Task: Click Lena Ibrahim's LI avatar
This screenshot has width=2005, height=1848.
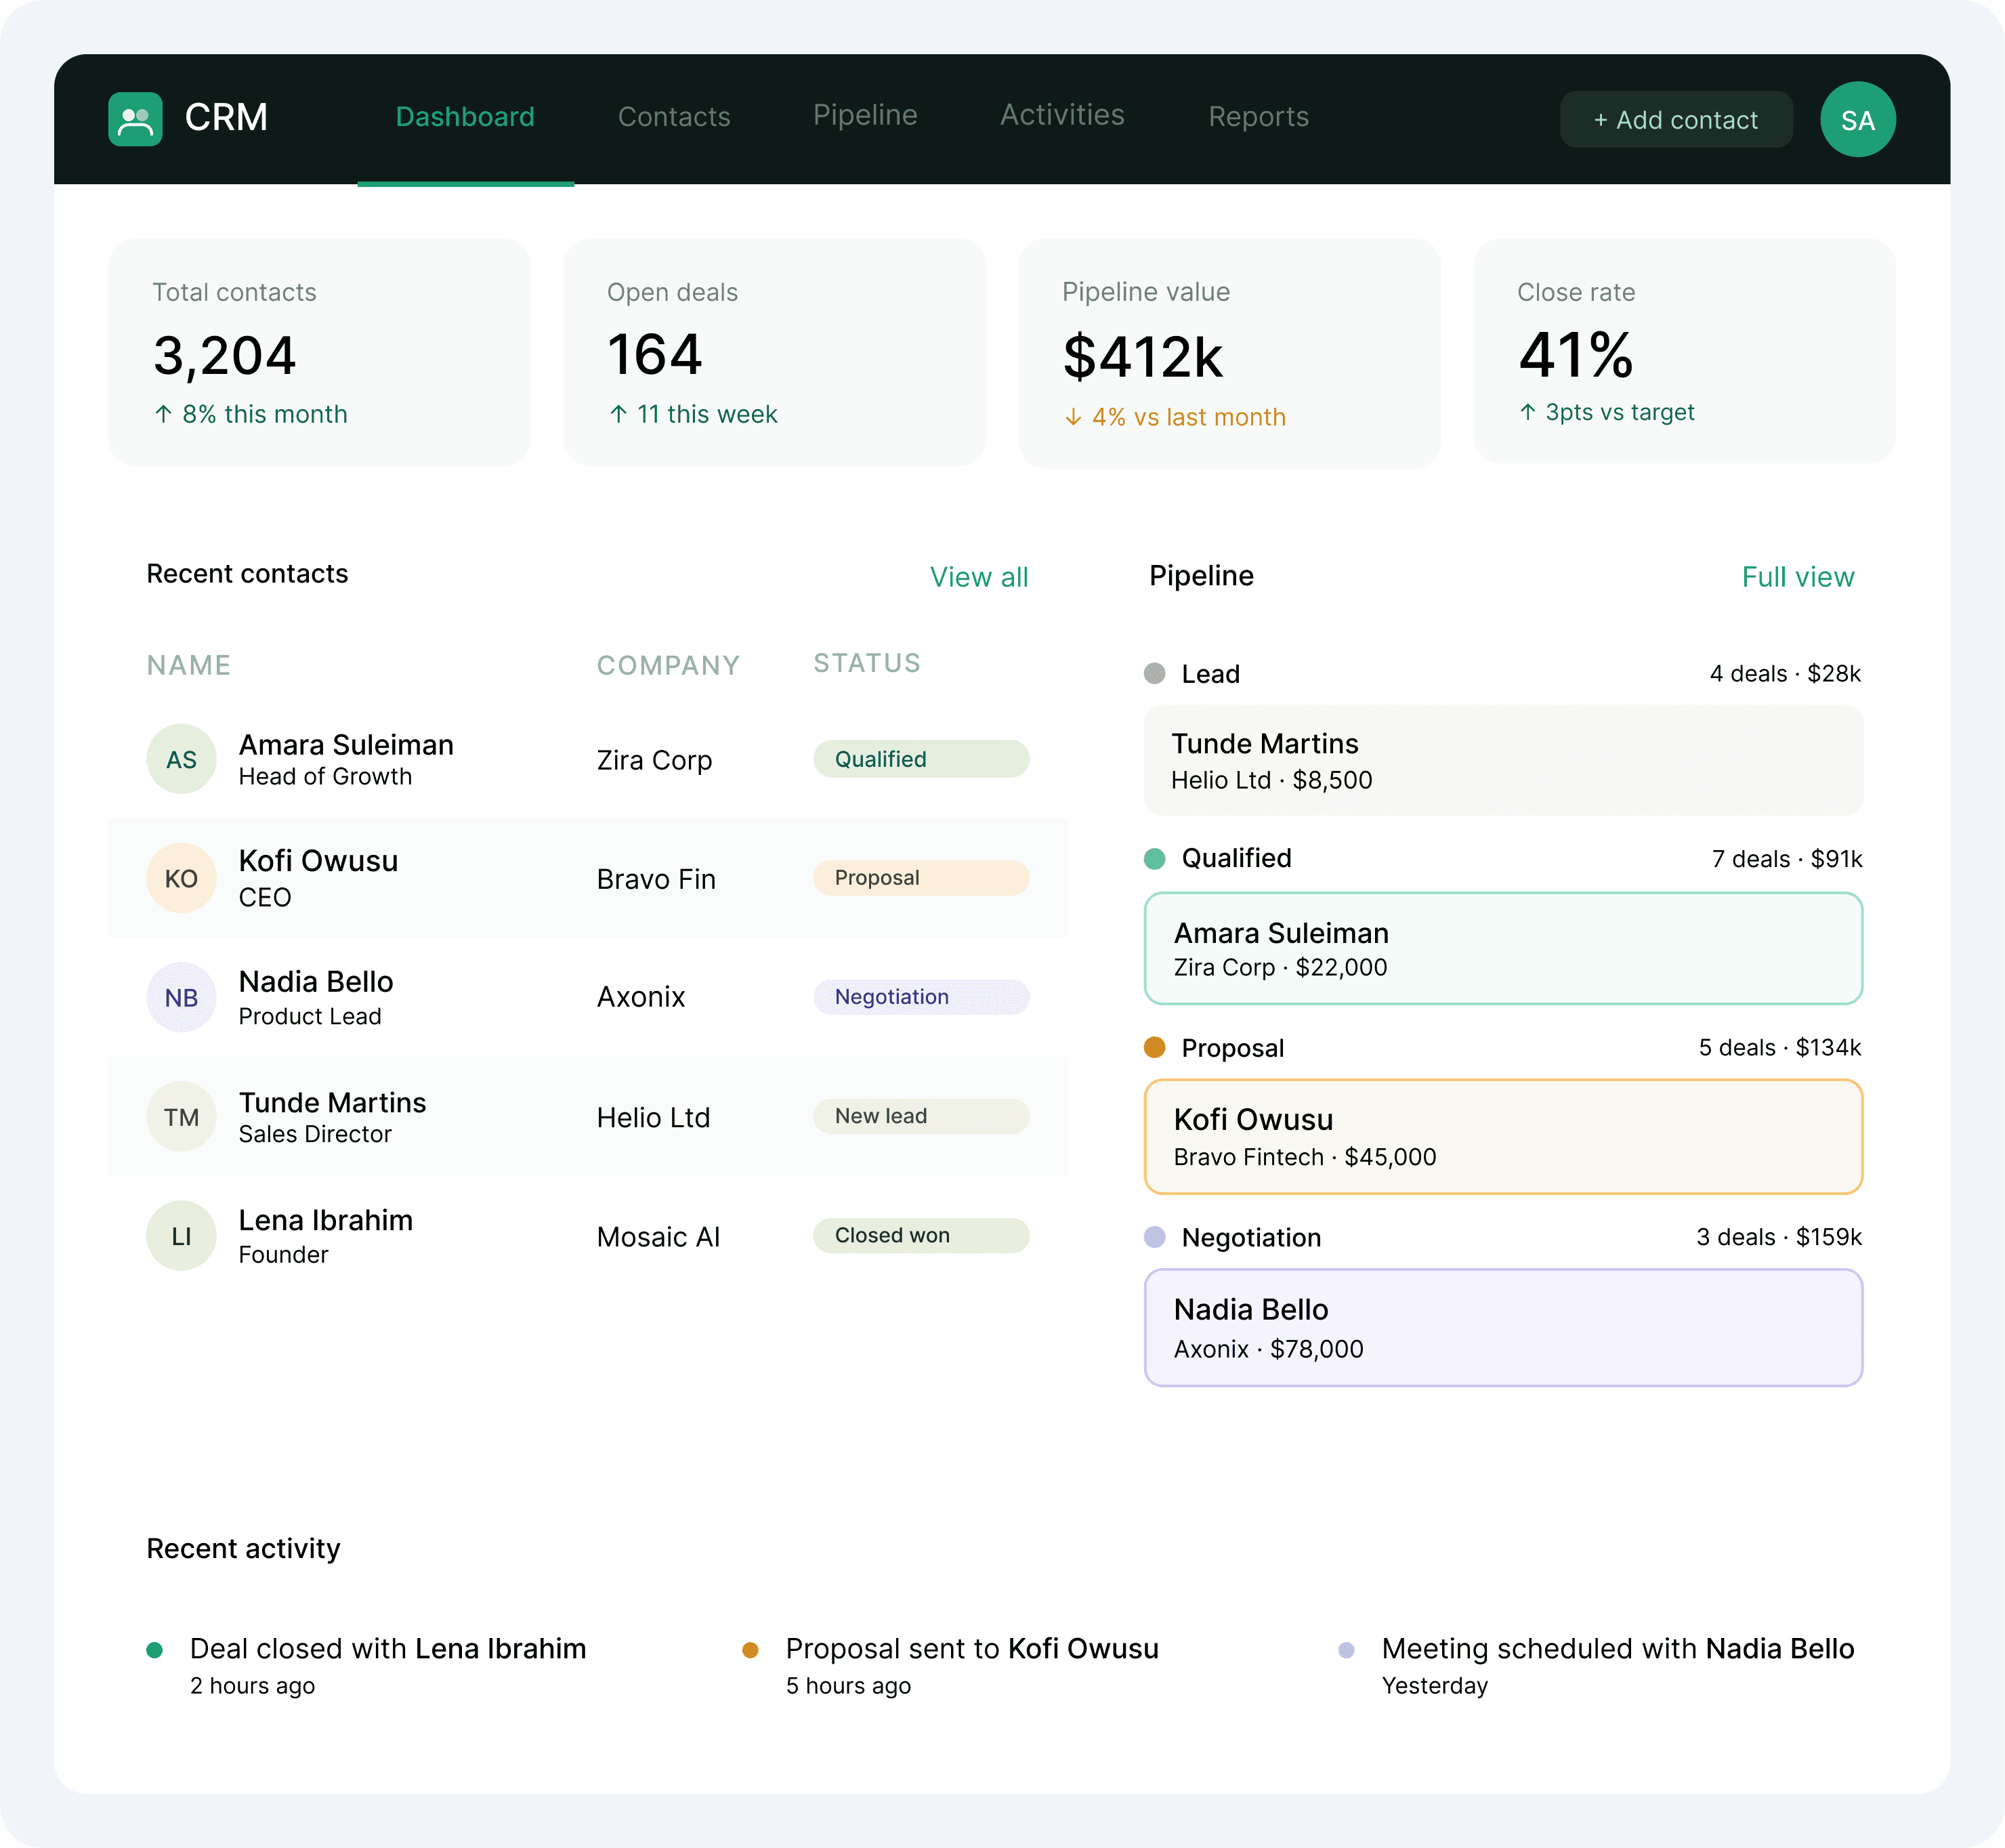Action: (181, 1236)
